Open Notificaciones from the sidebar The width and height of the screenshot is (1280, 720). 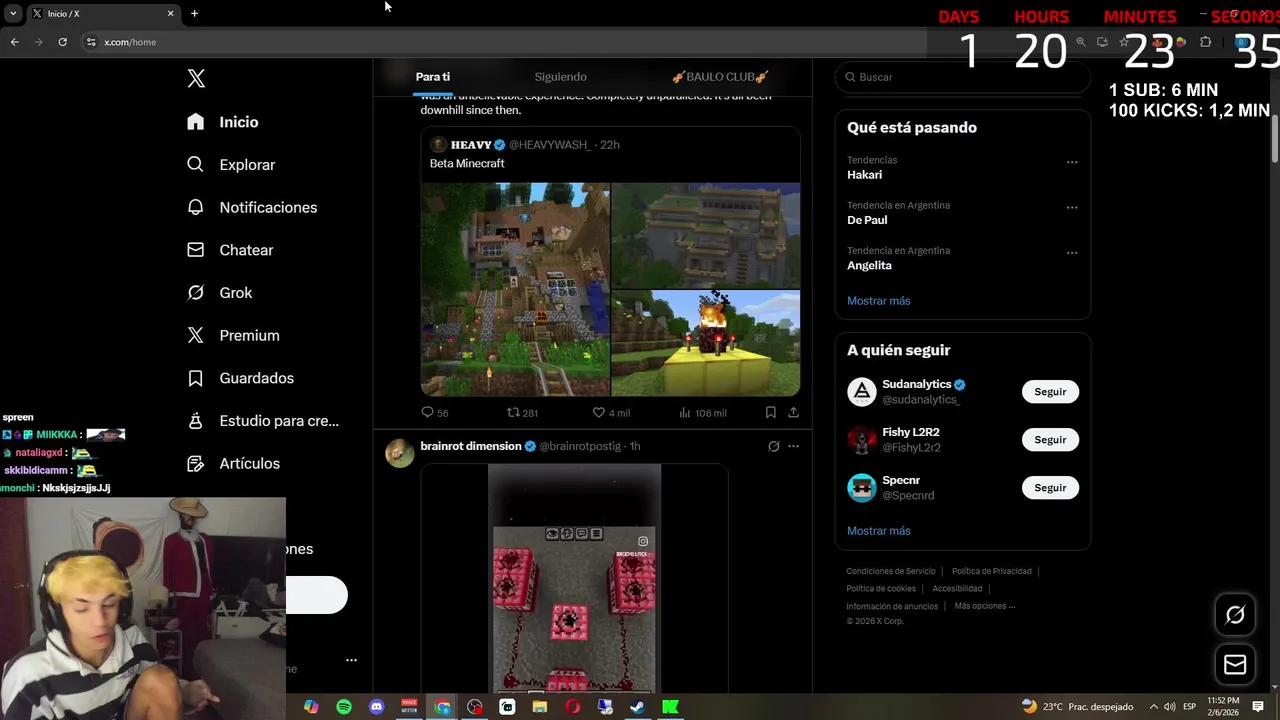(252, 207)
